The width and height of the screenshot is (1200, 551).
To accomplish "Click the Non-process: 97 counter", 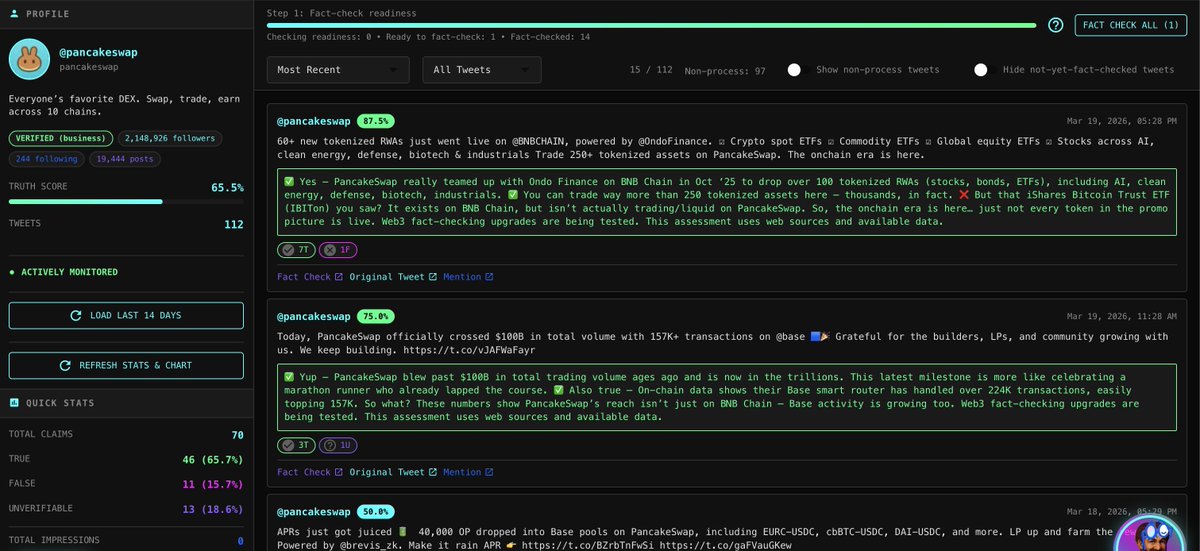I will tap(725, 71).
